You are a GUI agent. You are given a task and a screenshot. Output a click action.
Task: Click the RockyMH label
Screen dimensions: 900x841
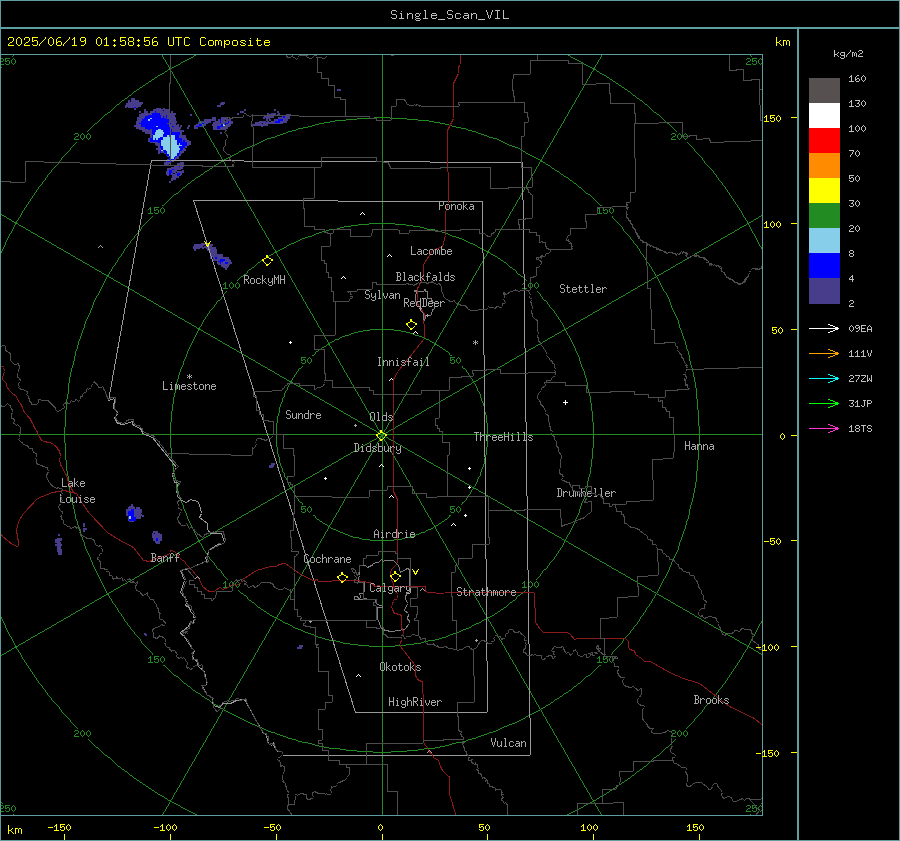tap(264, 280)
